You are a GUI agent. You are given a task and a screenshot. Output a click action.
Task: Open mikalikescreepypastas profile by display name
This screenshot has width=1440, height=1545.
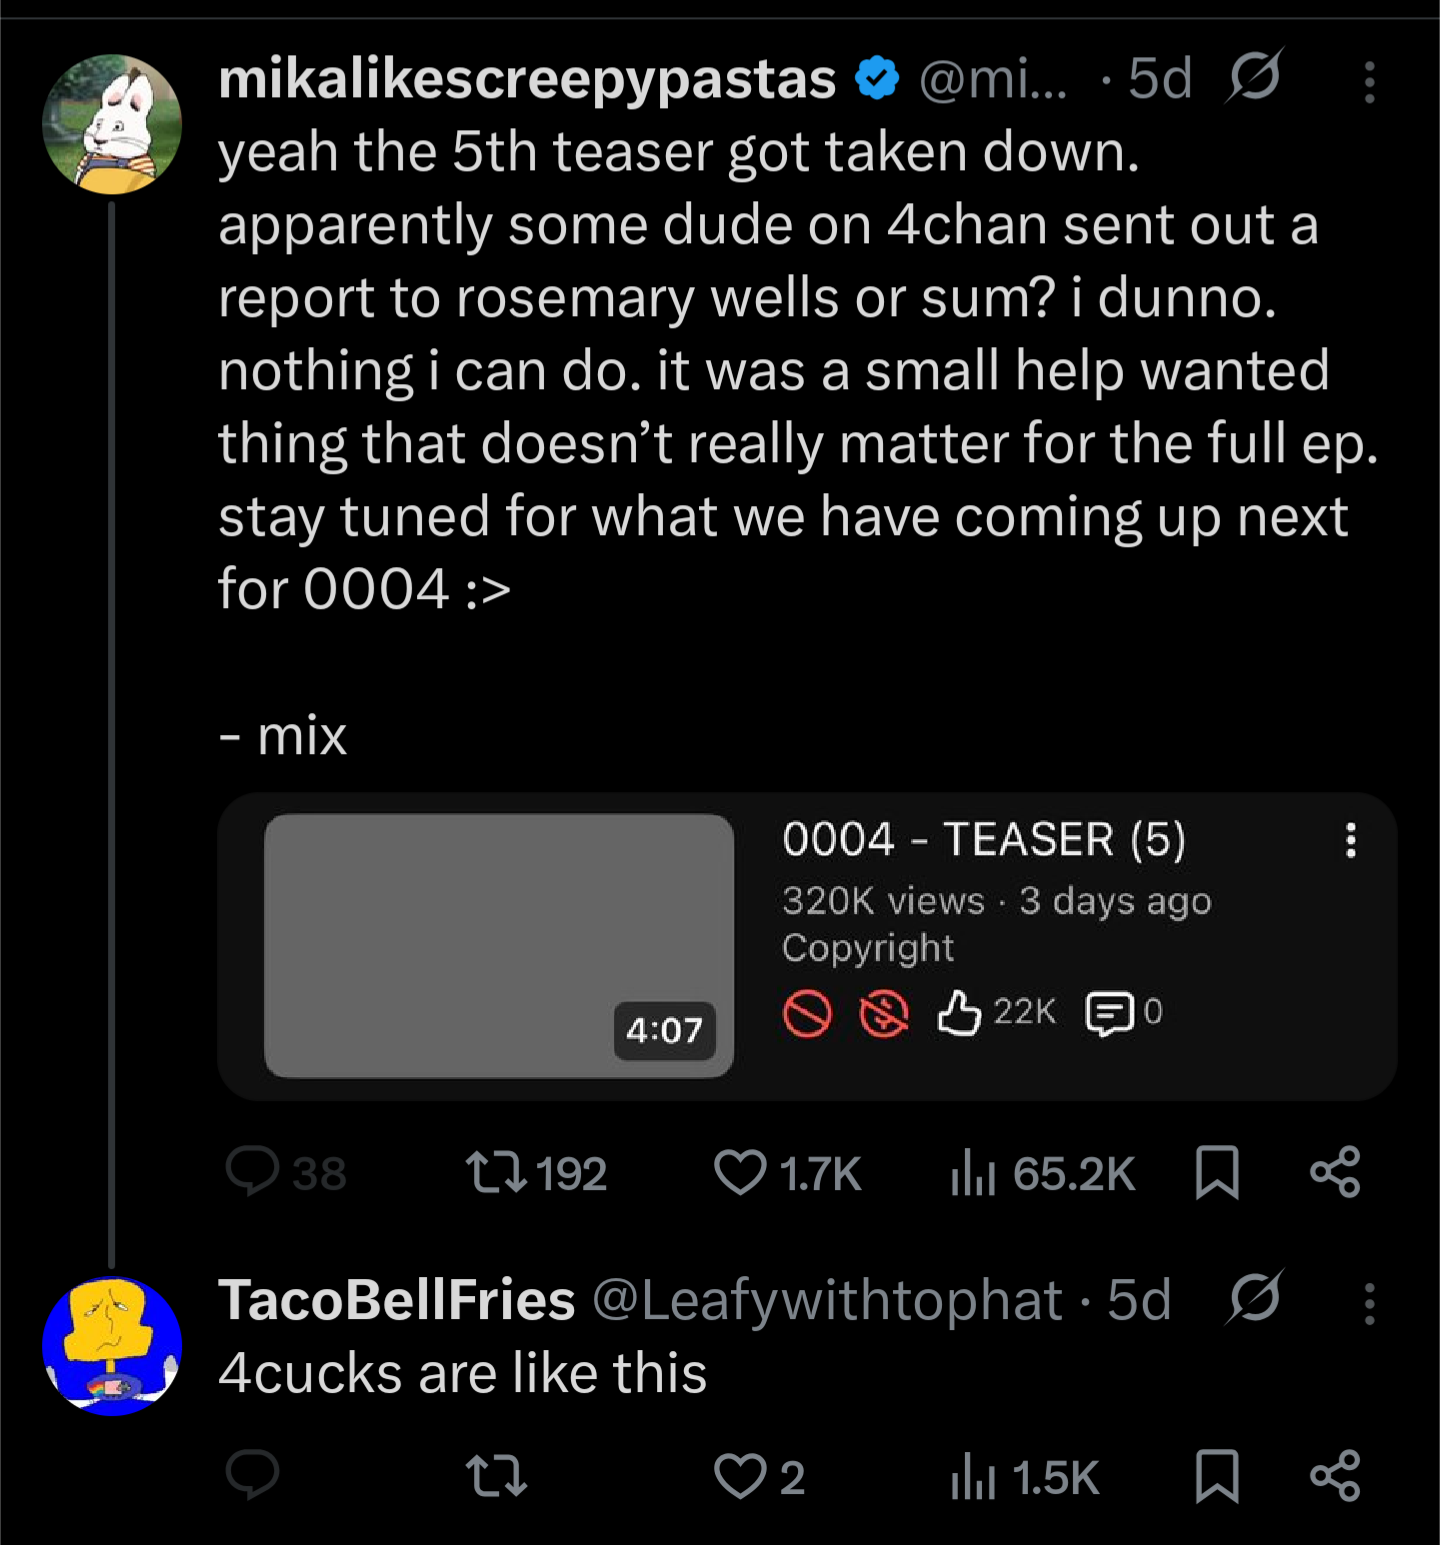[527, 79]
